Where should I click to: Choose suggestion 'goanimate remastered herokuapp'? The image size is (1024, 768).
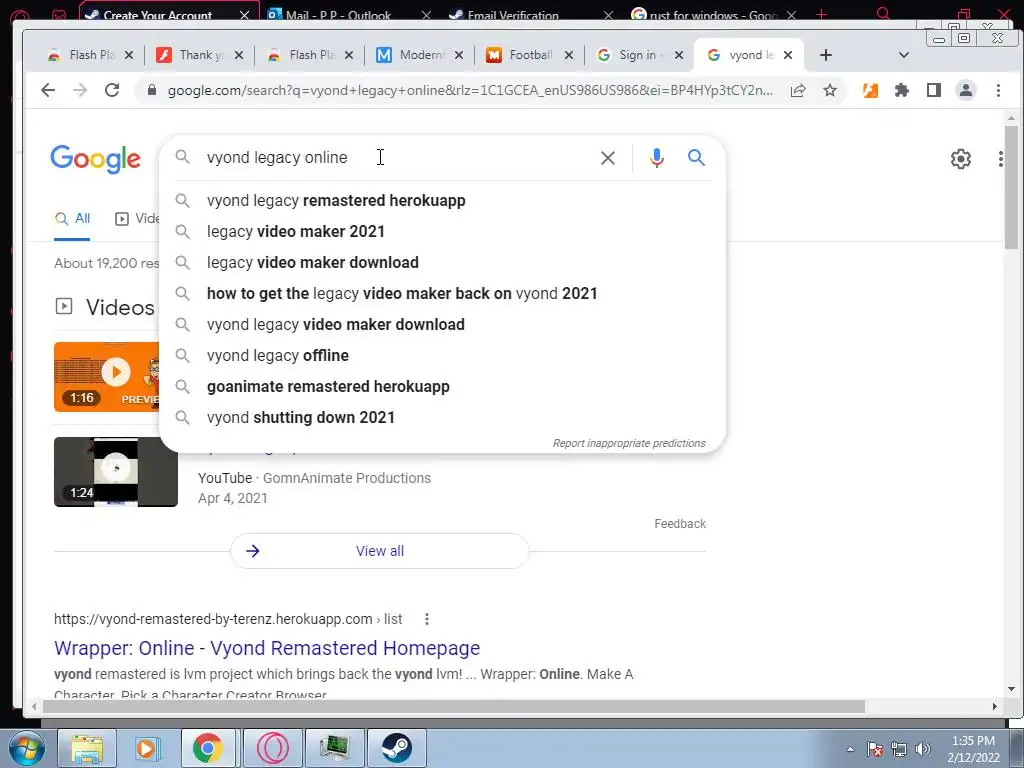tap(442, 387)
